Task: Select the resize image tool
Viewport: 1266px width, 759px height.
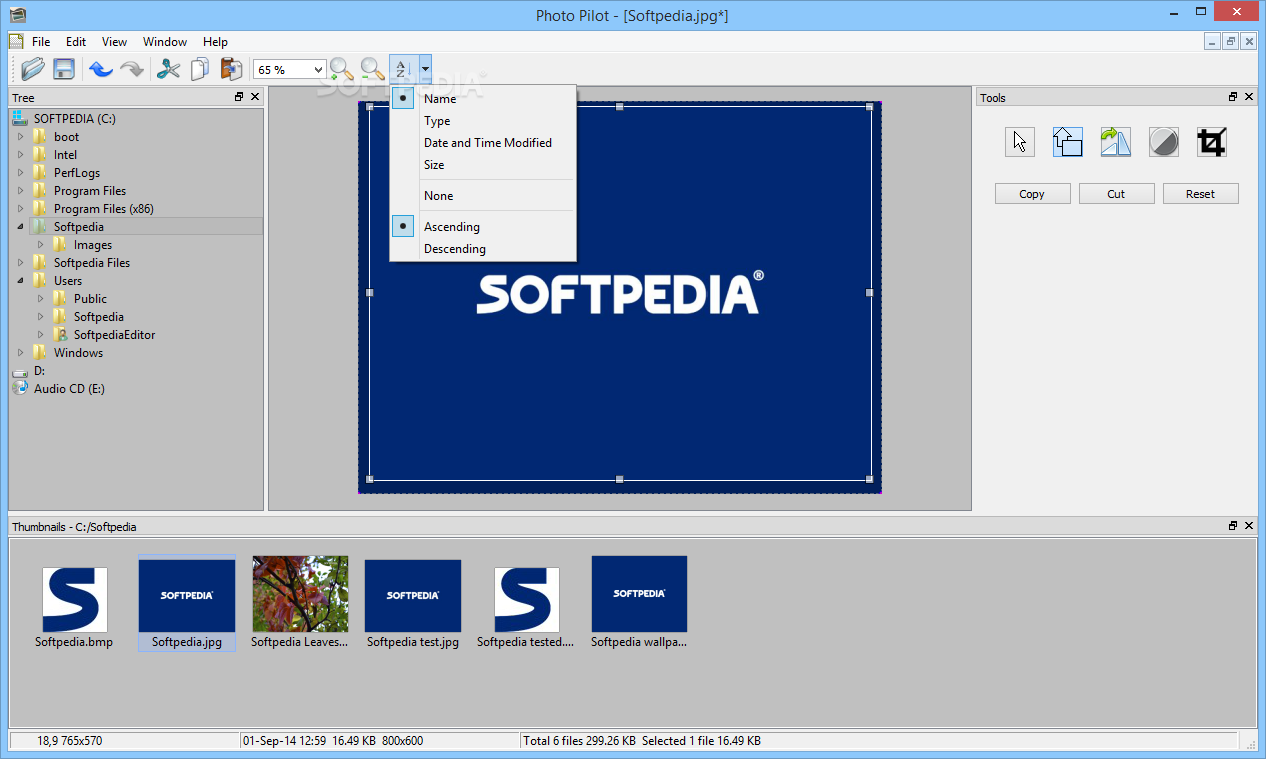Action: 1068,142
